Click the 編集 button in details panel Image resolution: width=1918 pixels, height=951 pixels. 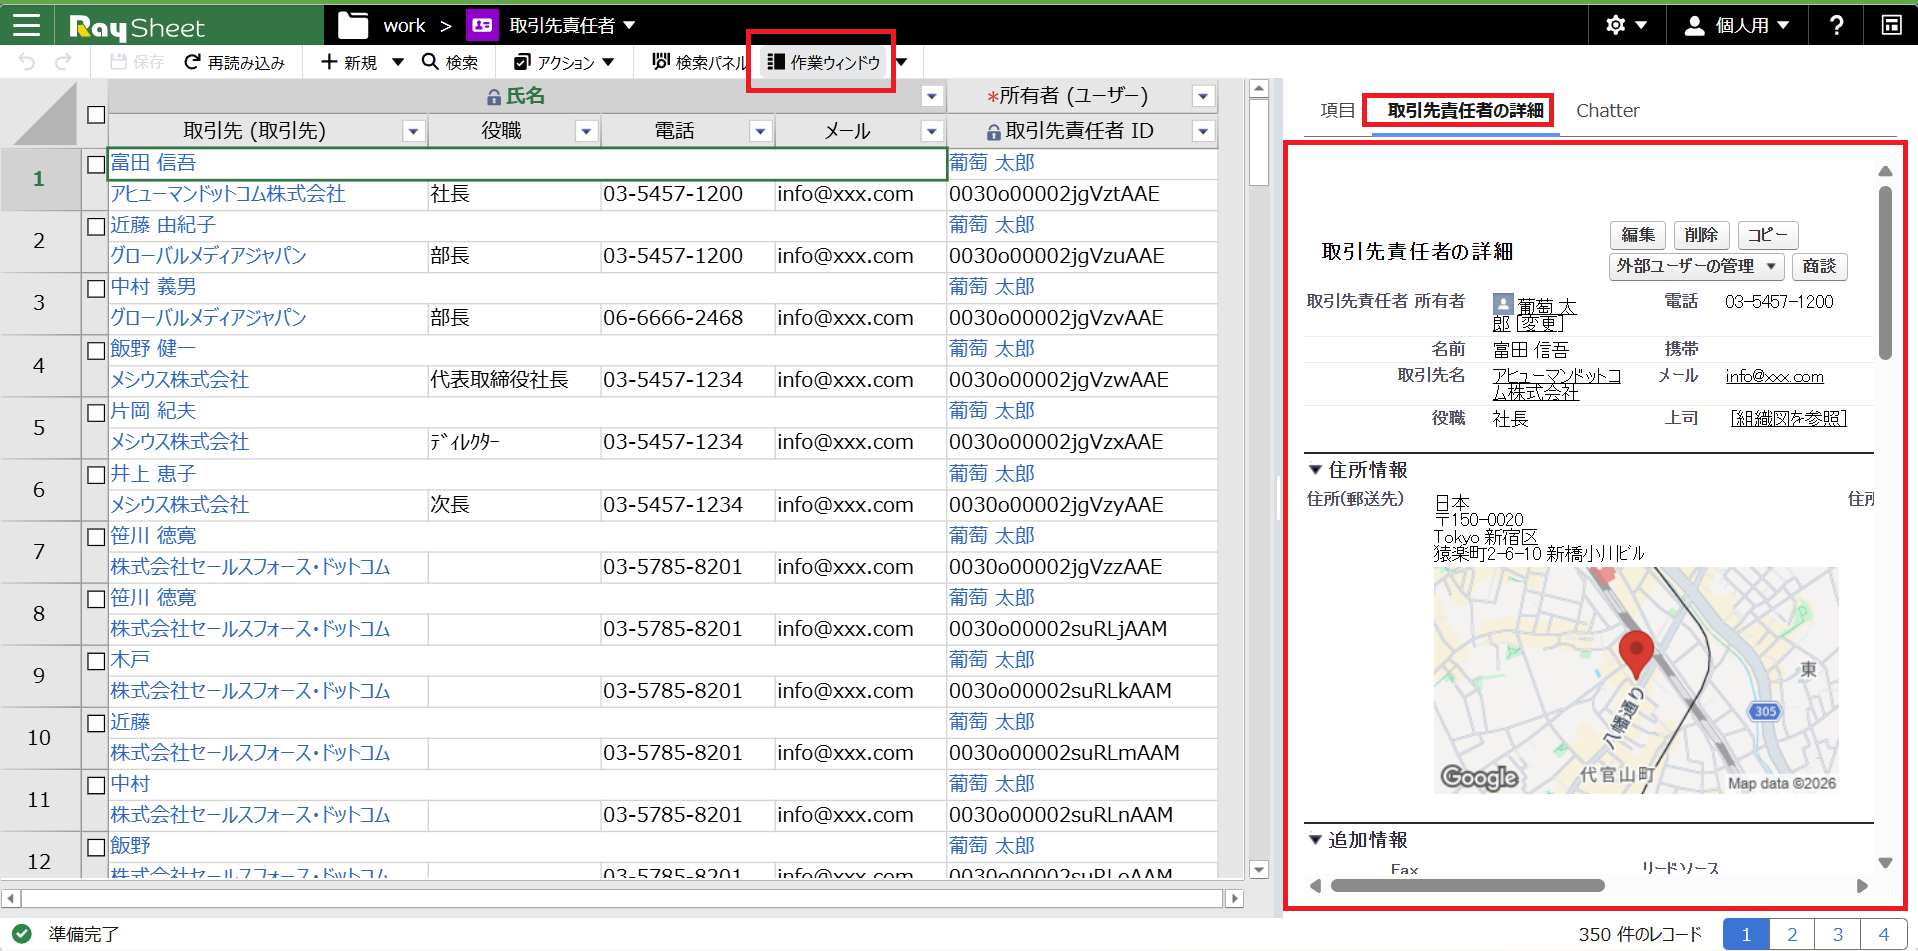click(1637, 234)
